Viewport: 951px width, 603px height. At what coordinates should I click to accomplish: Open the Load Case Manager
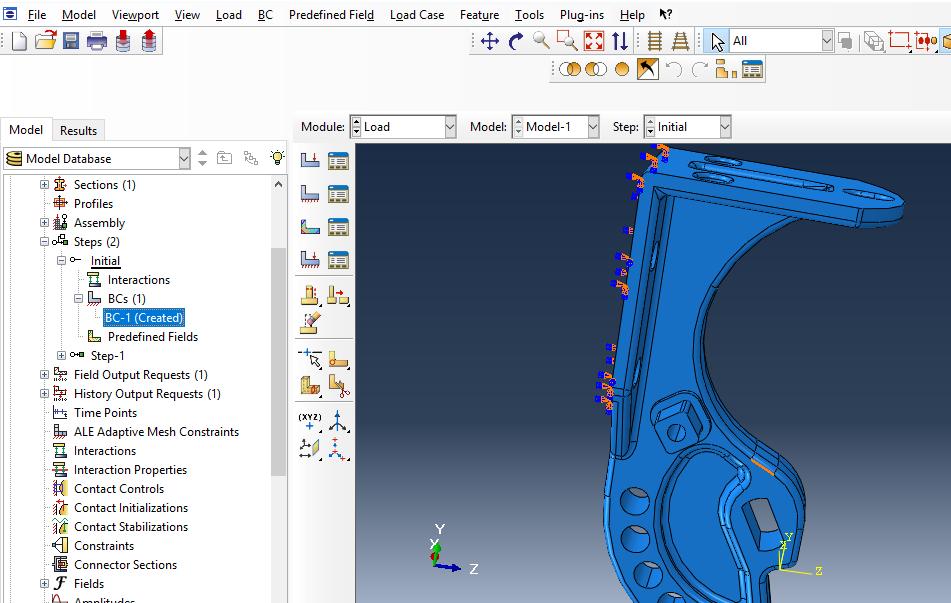pos(338,260)
